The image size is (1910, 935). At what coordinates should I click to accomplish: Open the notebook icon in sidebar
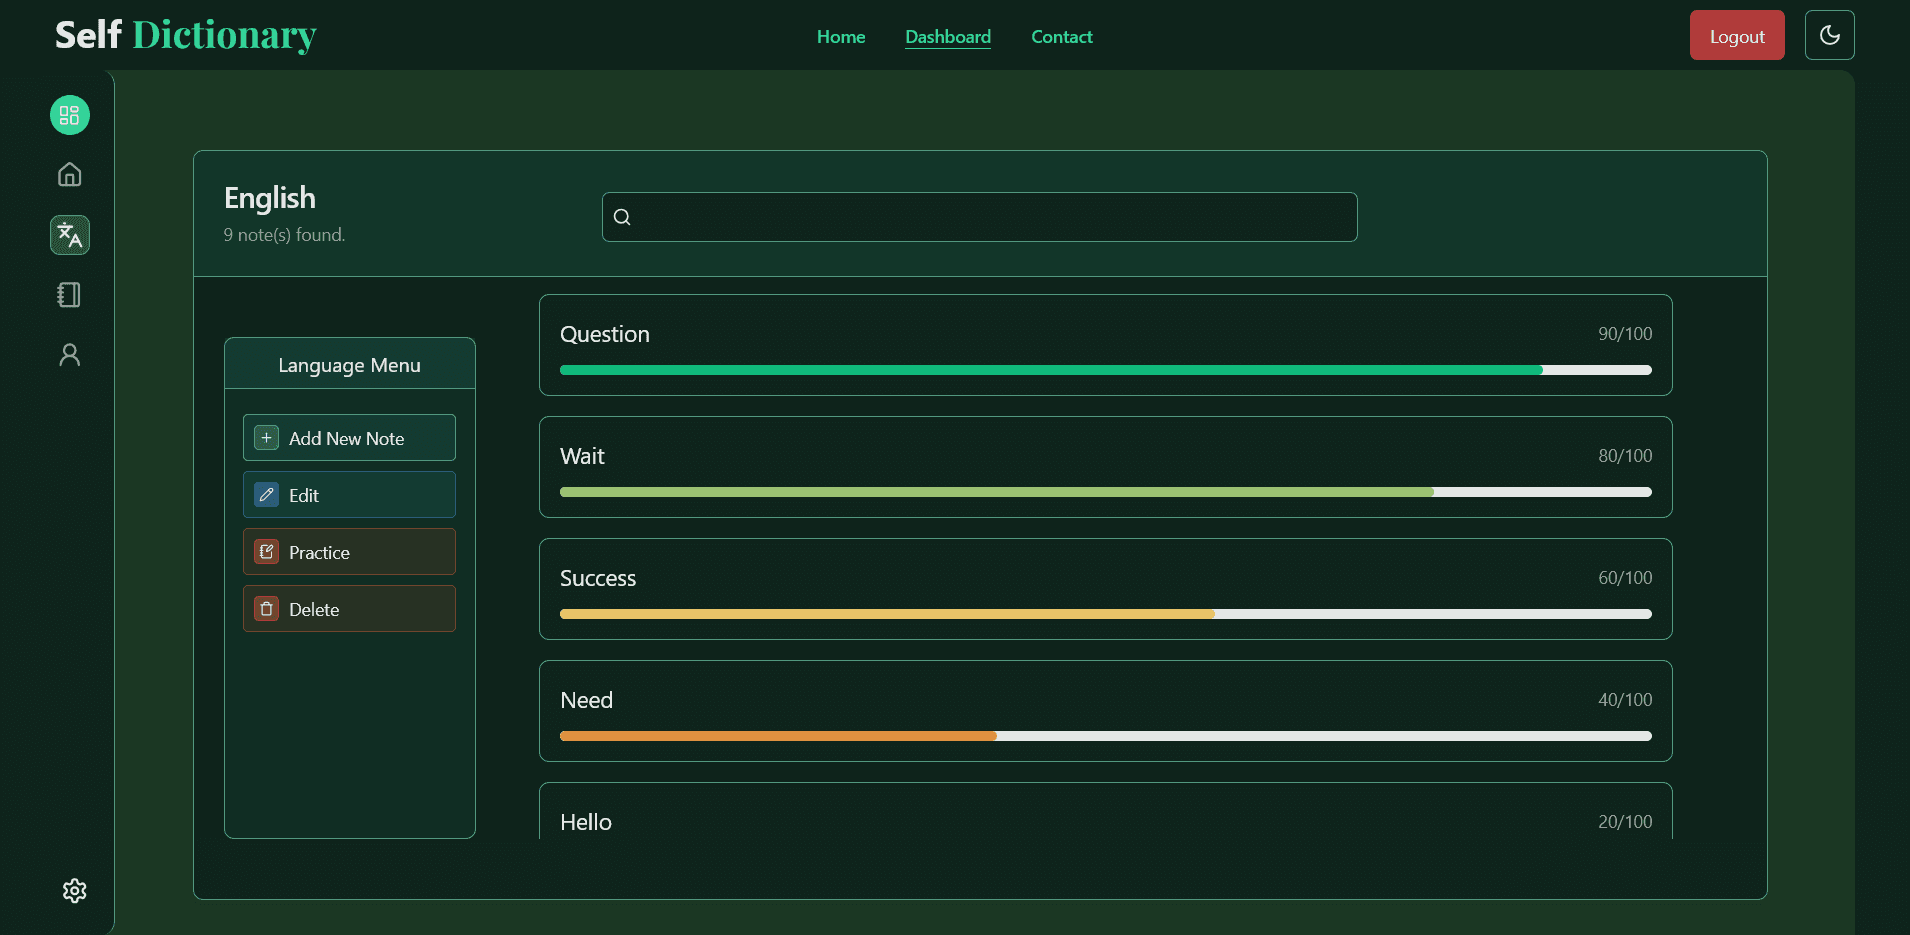[70, 295]
